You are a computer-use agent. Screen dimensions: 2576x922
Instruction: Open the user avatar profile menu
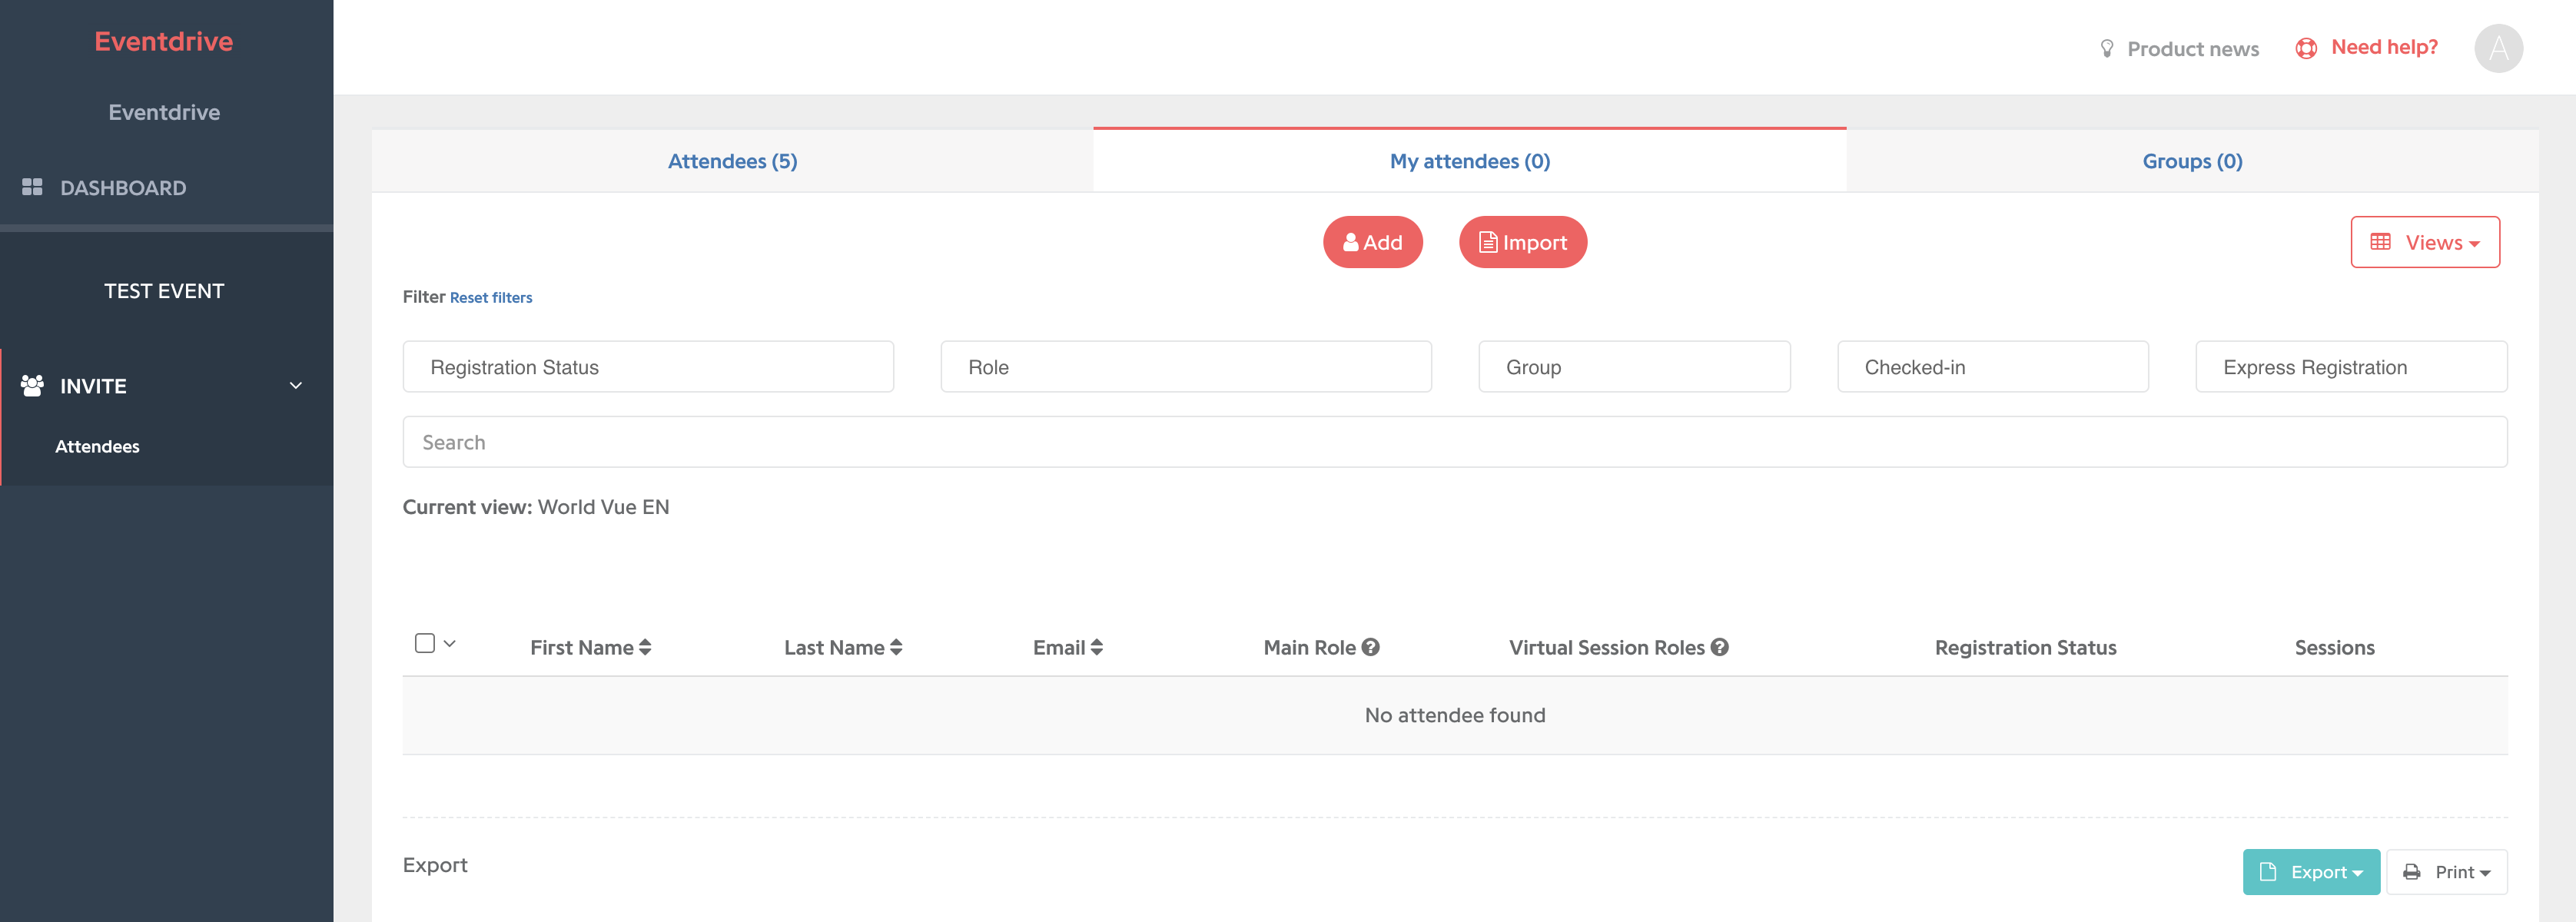click(2498, 48)
